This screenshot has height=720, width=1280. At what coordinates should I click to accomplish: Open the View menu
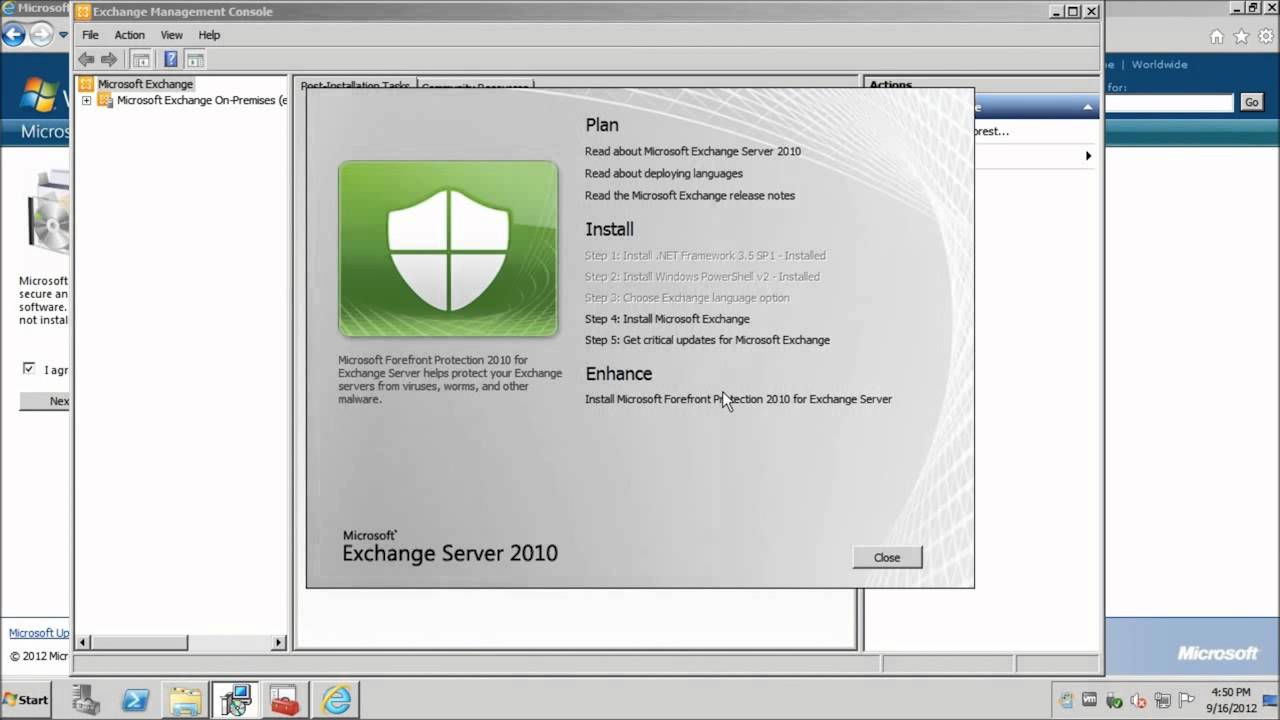click(x=171, y=35)
